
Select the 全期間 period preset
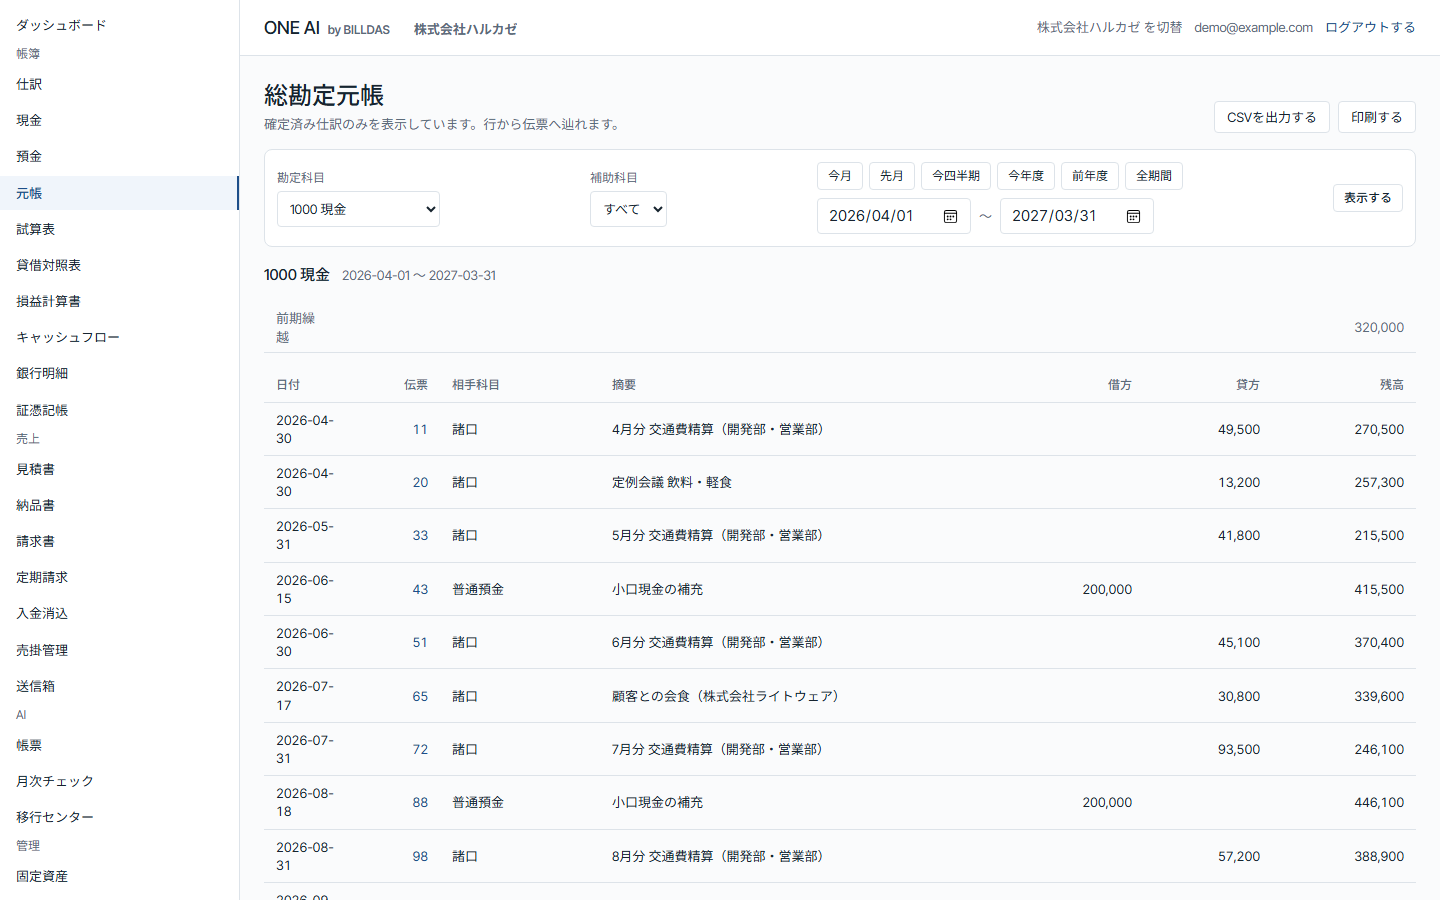[x=1154, y=176]
